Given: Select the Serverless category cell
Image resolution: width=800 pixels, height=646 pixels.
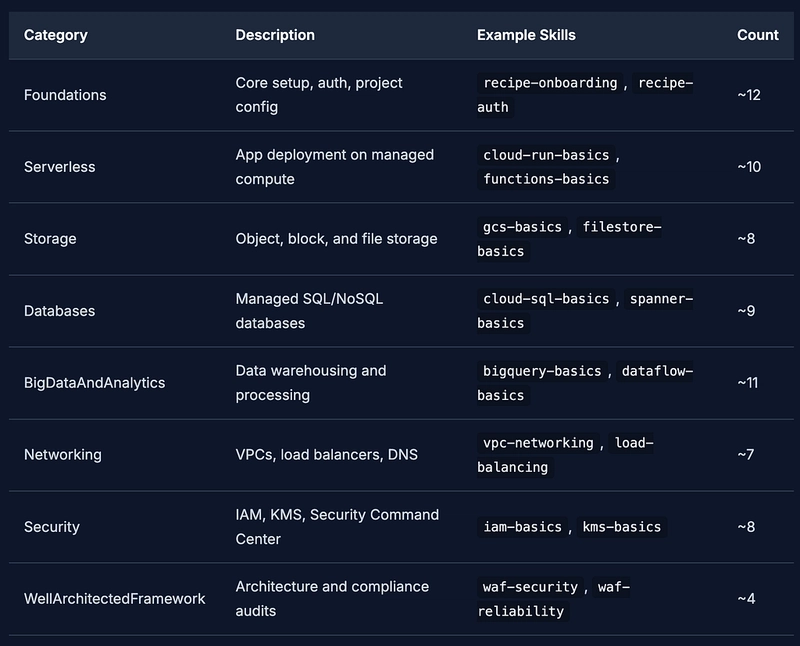Looking at the screenshot, I should click(60, 167).
